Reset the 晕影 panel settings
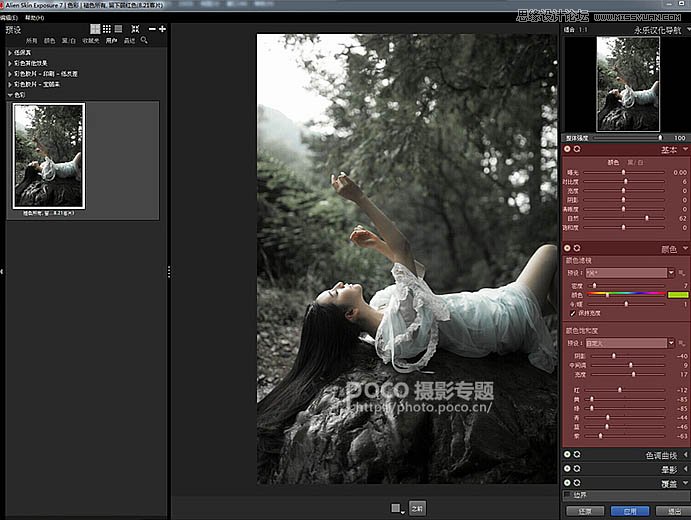 577,468
